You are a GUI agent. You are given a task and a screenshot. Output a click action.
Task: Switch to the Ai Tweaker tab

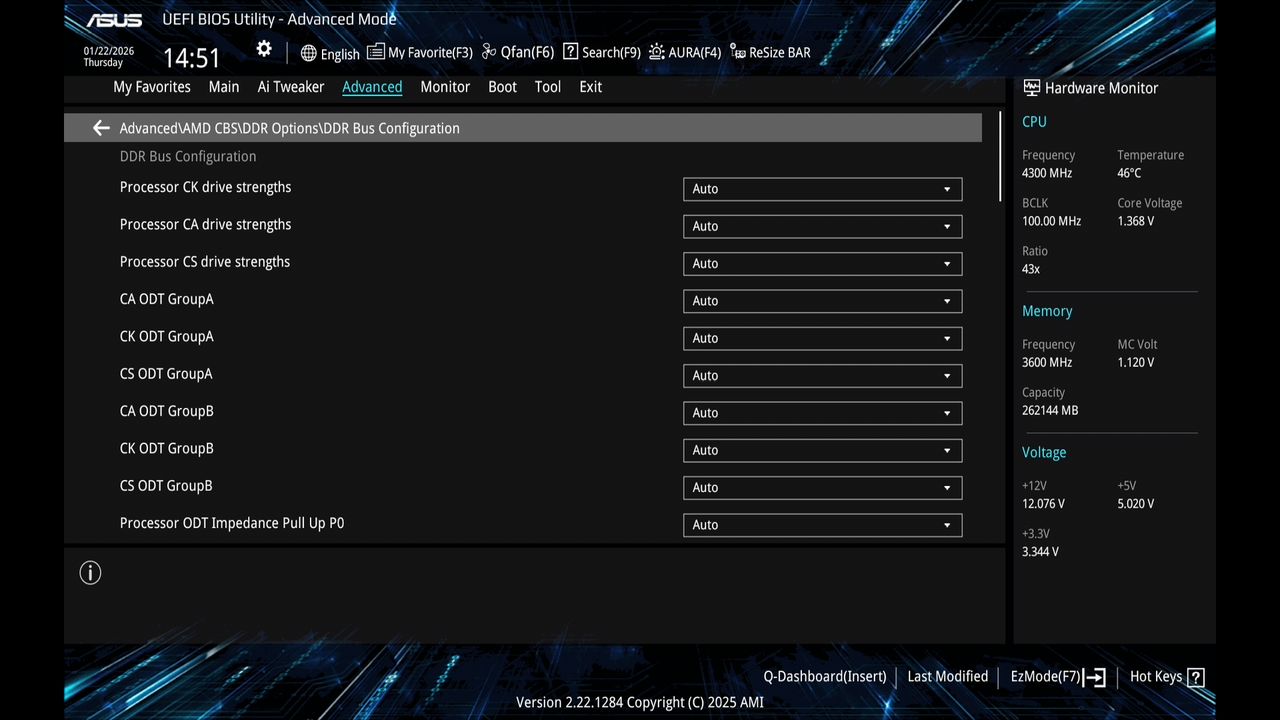pos(290,87)
